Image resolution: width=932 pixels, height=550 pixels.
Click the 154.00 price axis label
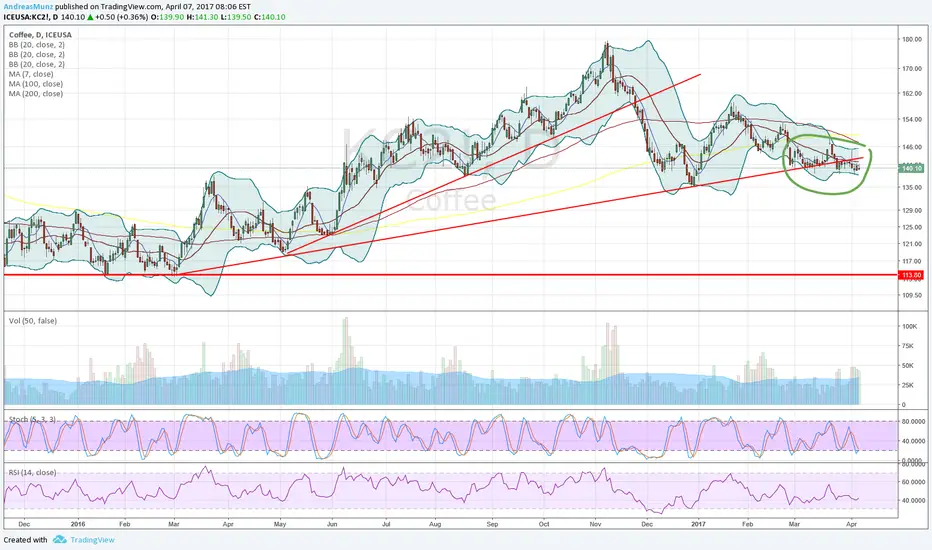[x=912, y=120]
